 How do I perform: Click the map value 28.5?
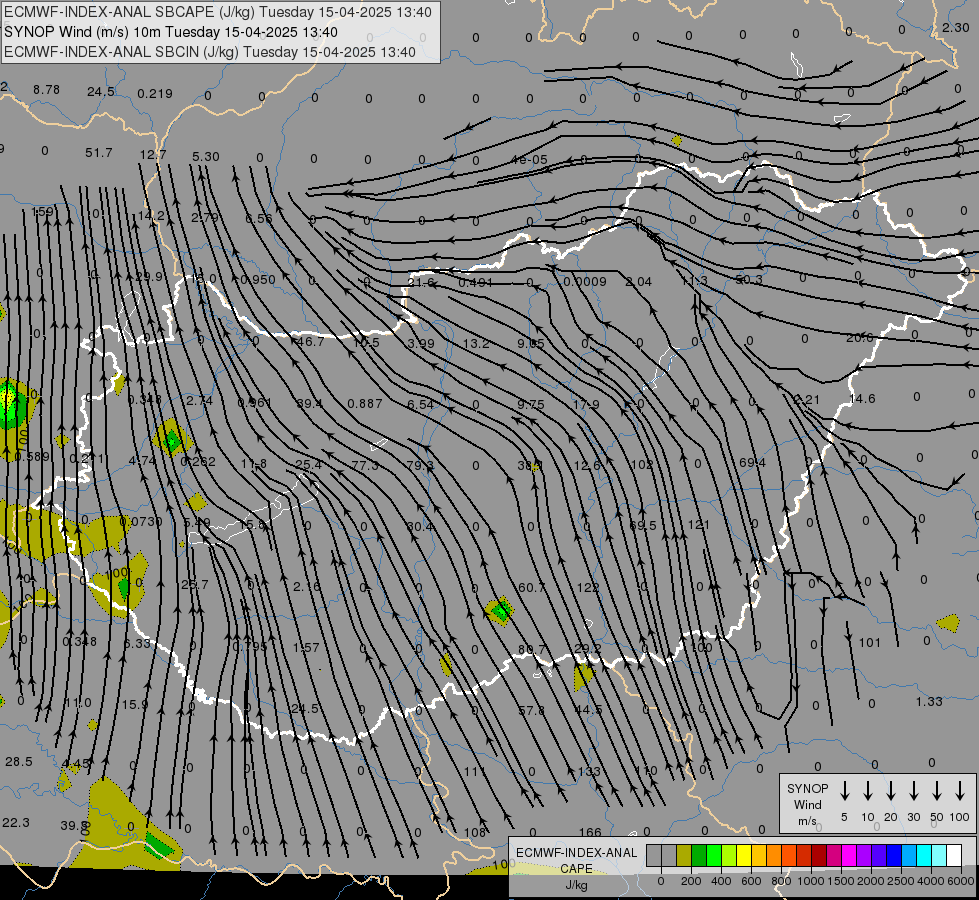19,761
